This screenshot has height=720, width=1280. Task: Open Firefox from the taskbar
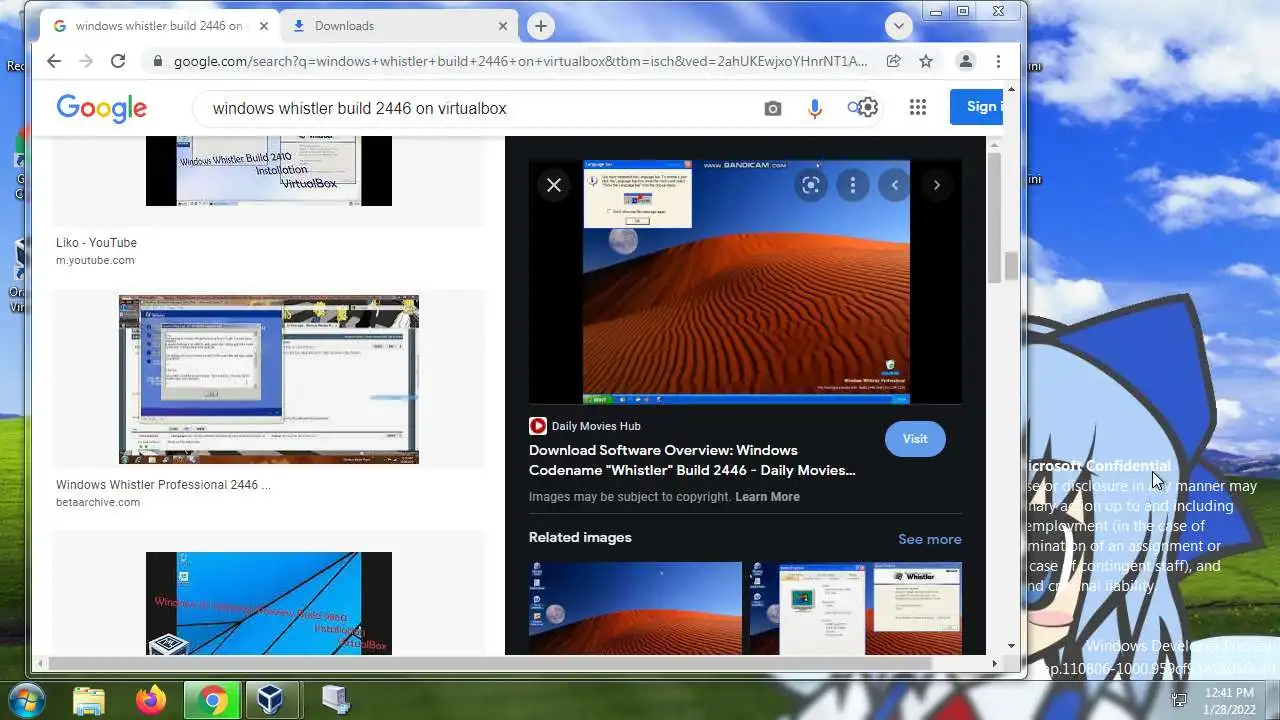click(151, 699)
